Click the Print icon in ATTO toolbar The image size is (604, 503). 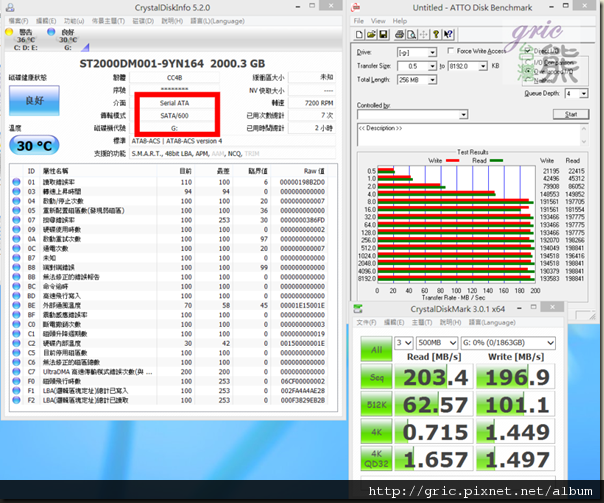point(399,35)
